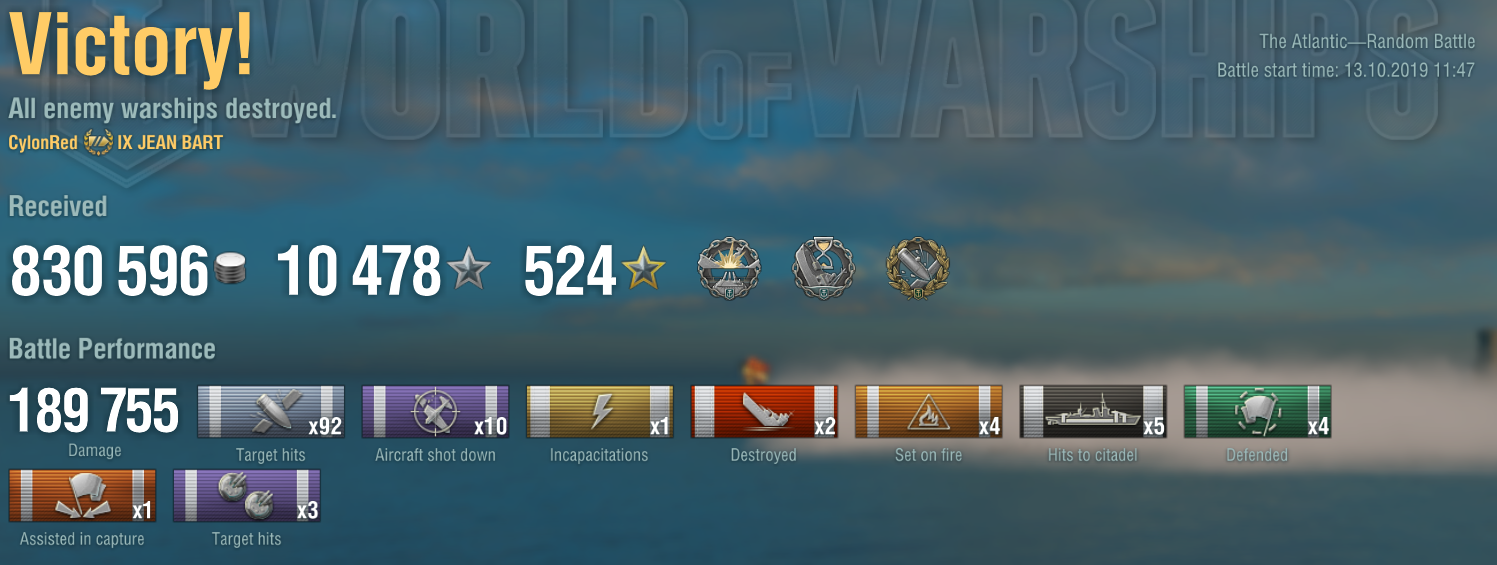Click the Hits to citadel ribbon
The image size is (1497, 565).
tap(1093, 412)
